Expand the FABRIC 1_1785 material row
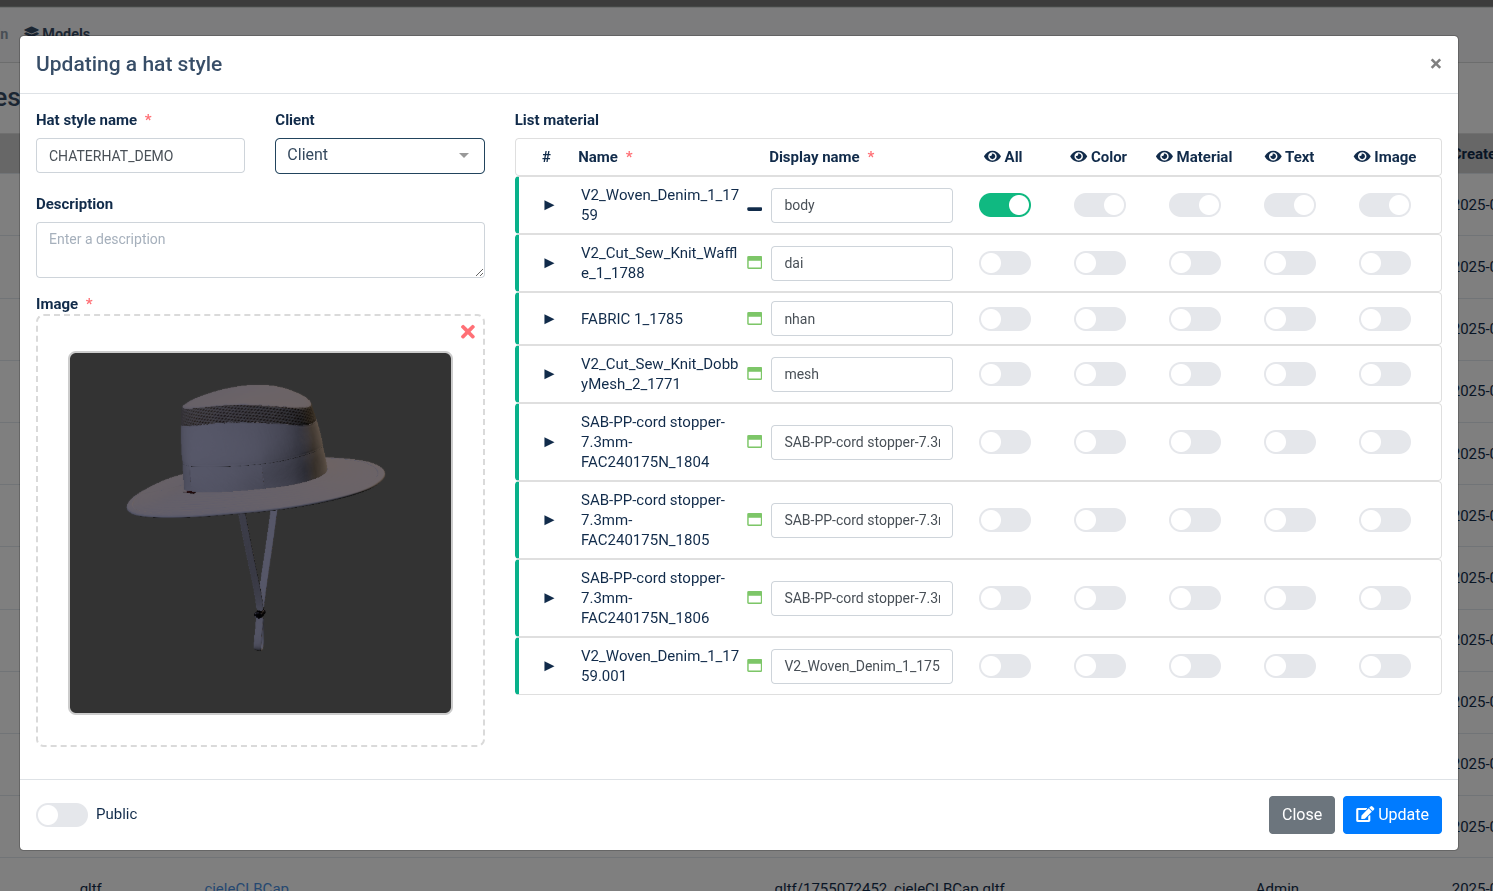Viewport: 1493px width, 891px height. [x=549, y=319]
